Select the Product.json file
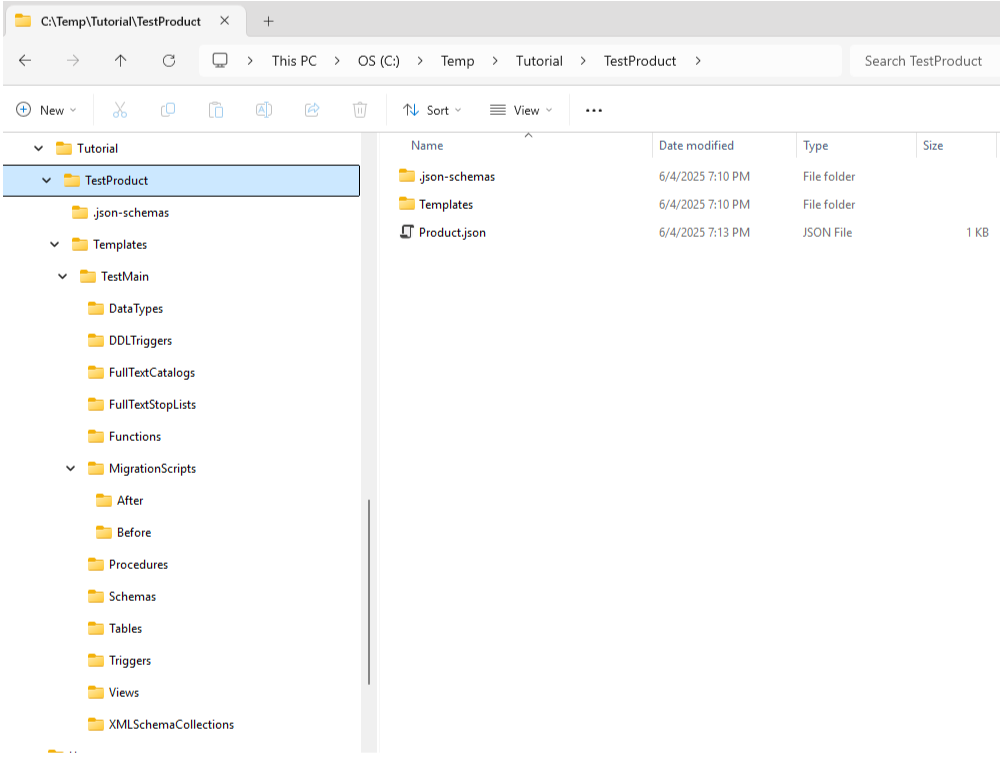Screen dimensions: 1000x758 [x=451, y=232]
